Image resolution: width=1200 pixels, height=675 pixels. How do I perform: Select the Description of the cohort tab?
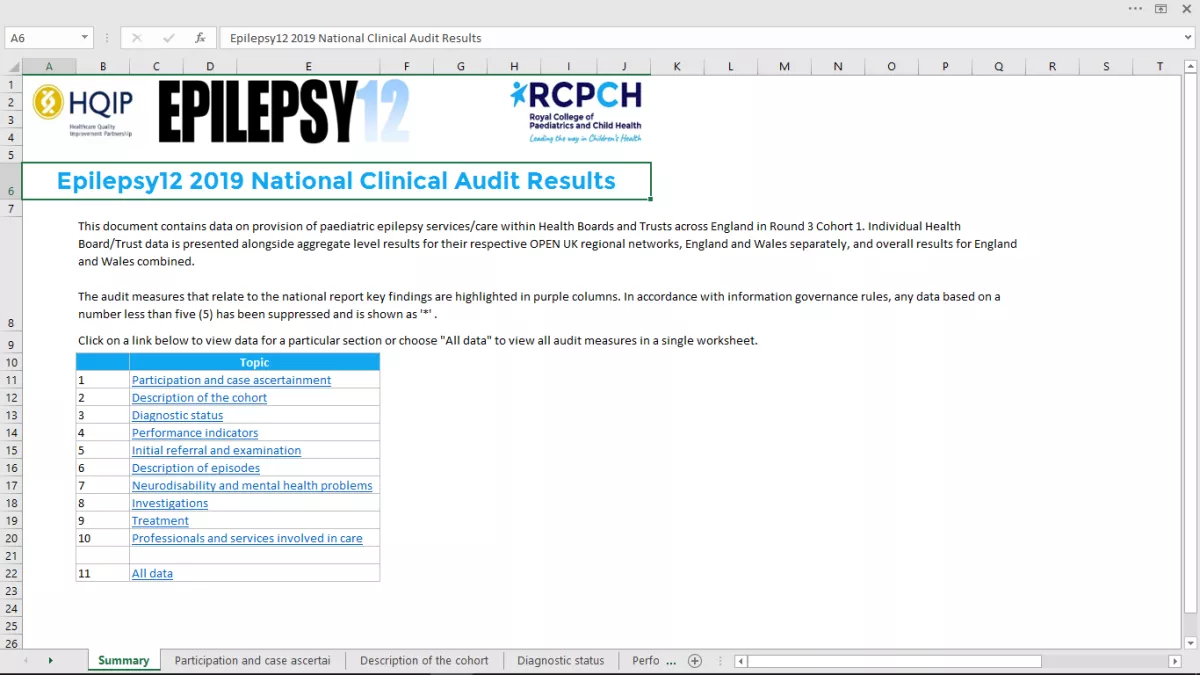pos(424,660)
